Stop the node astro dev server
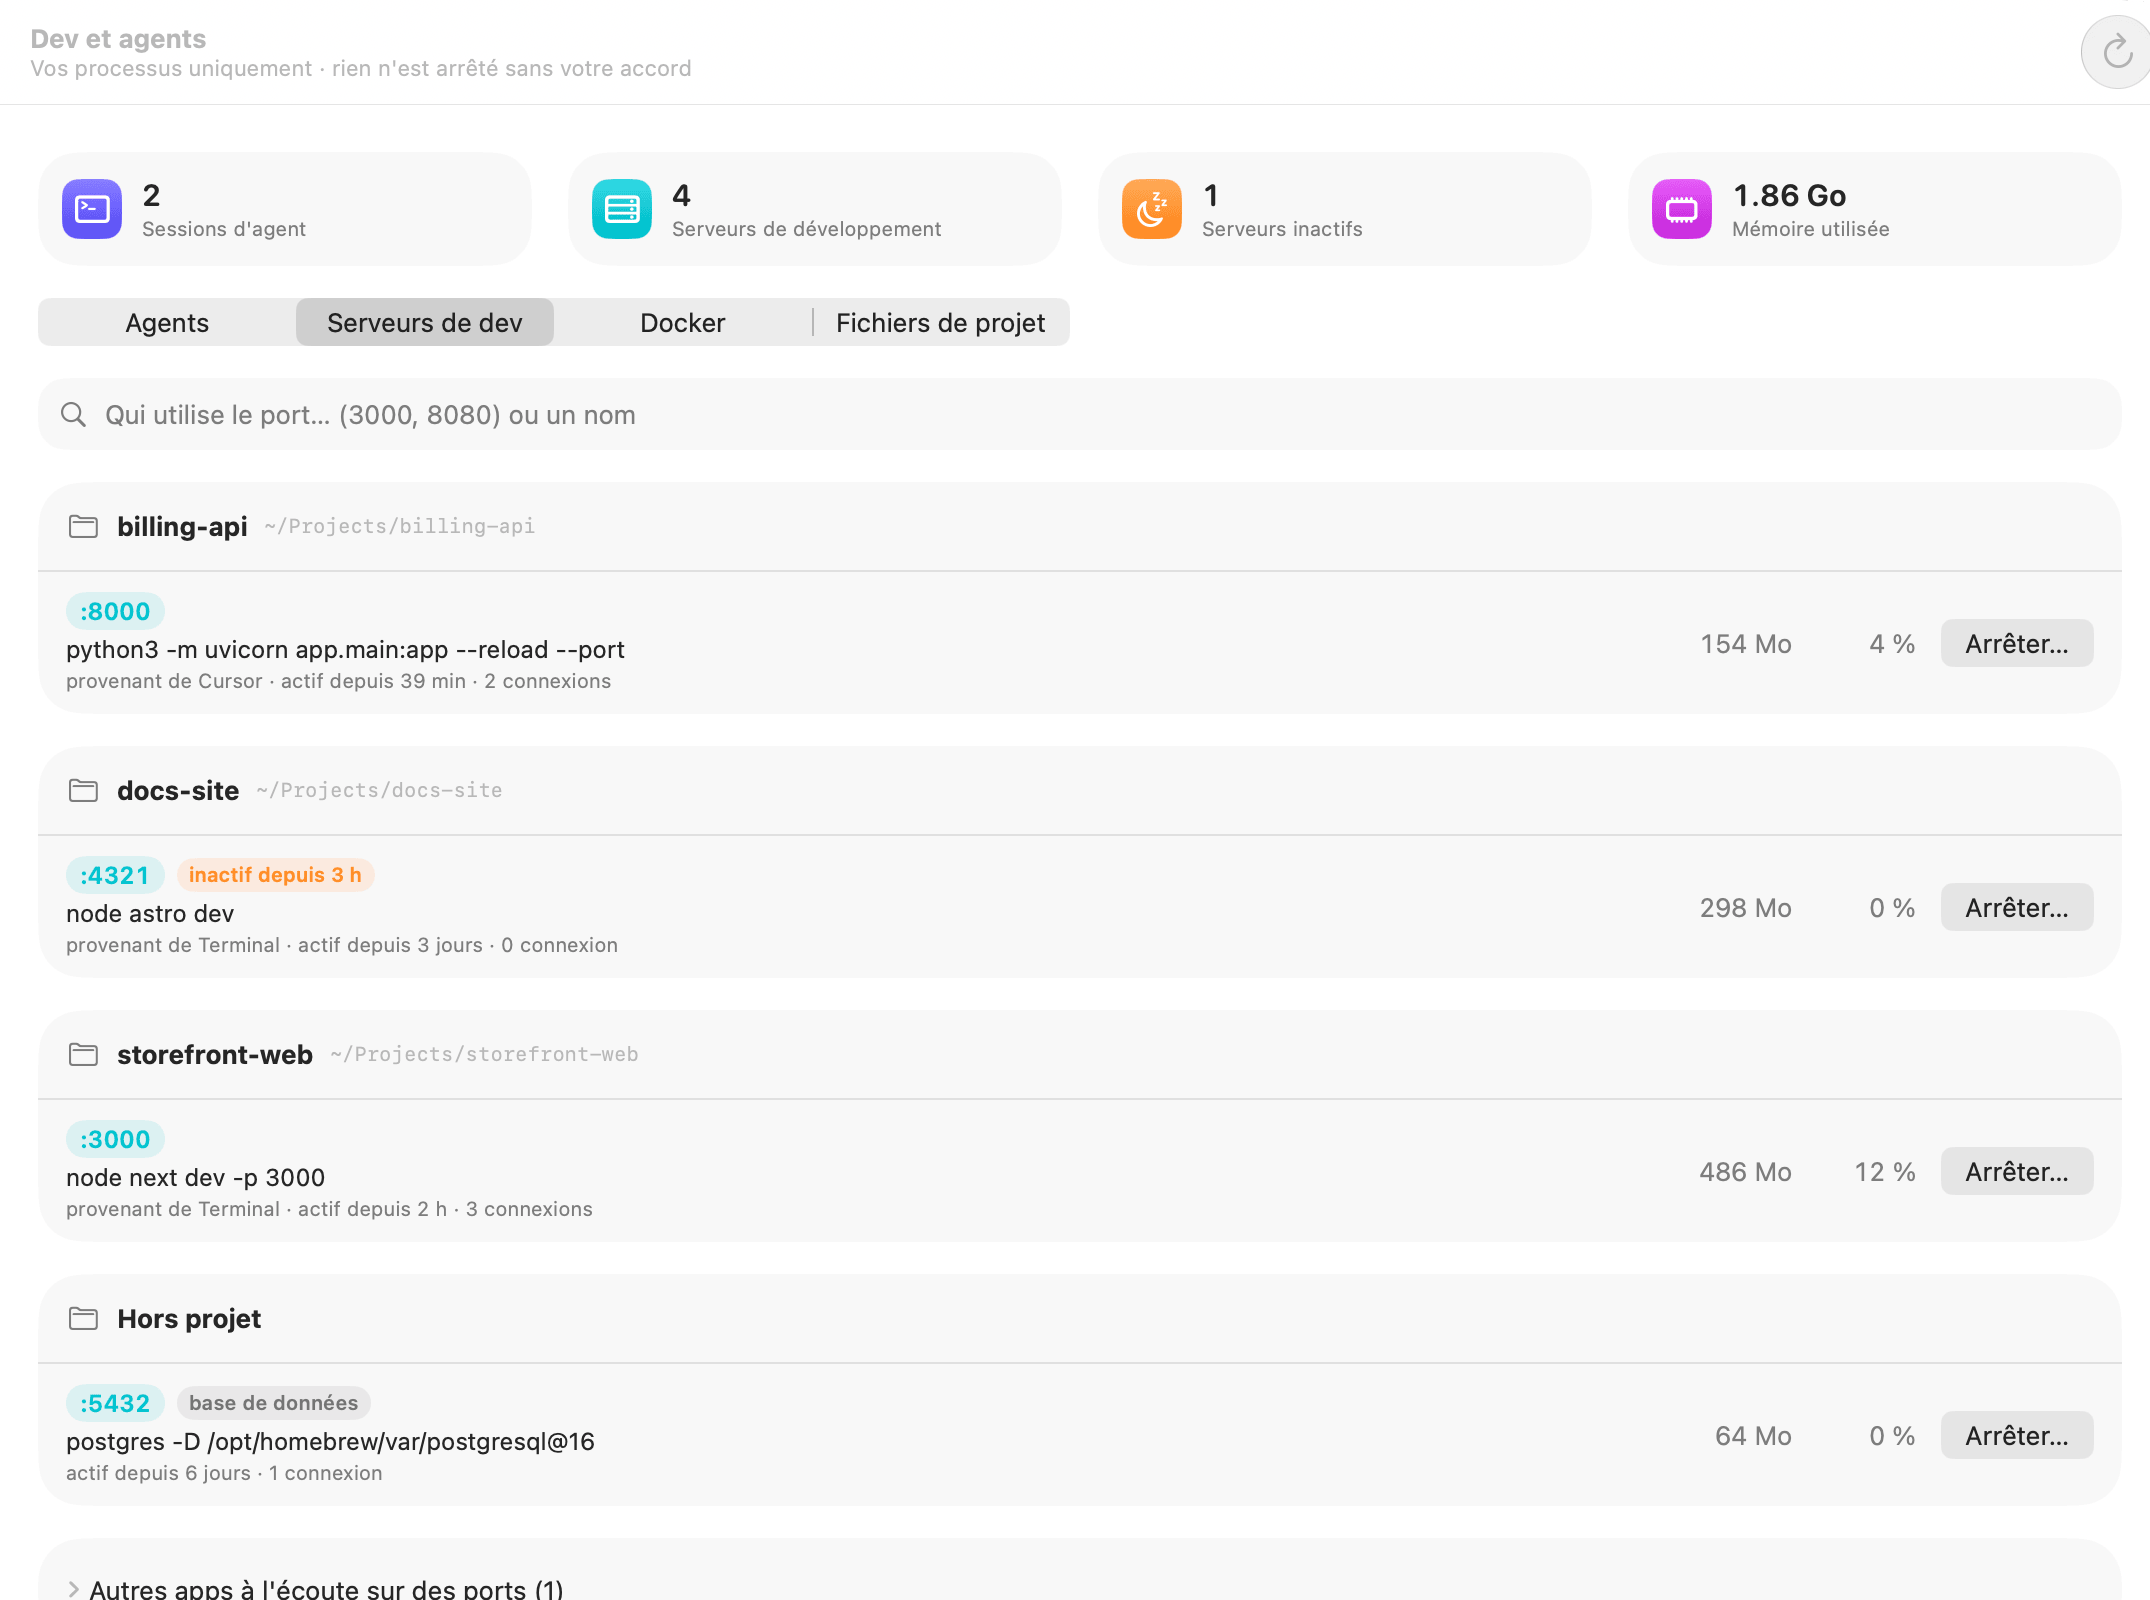 pos(2017,907)
